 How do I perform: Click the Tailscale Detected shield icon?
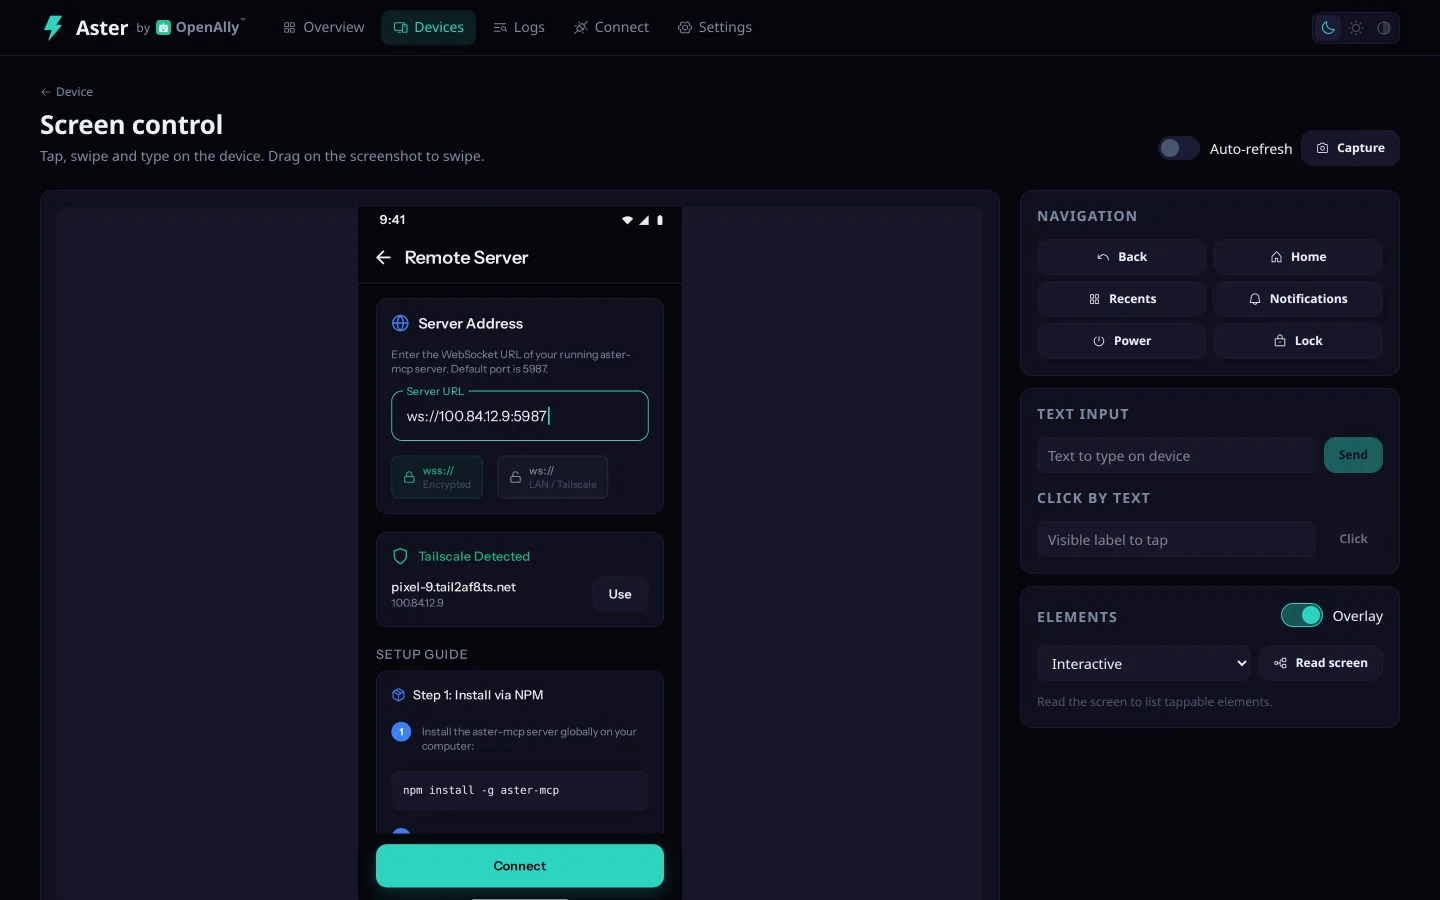400,556
